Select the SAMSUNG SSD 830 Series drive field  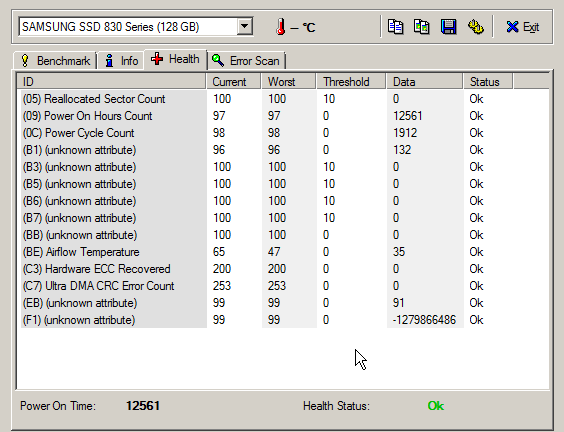(136, 27)
